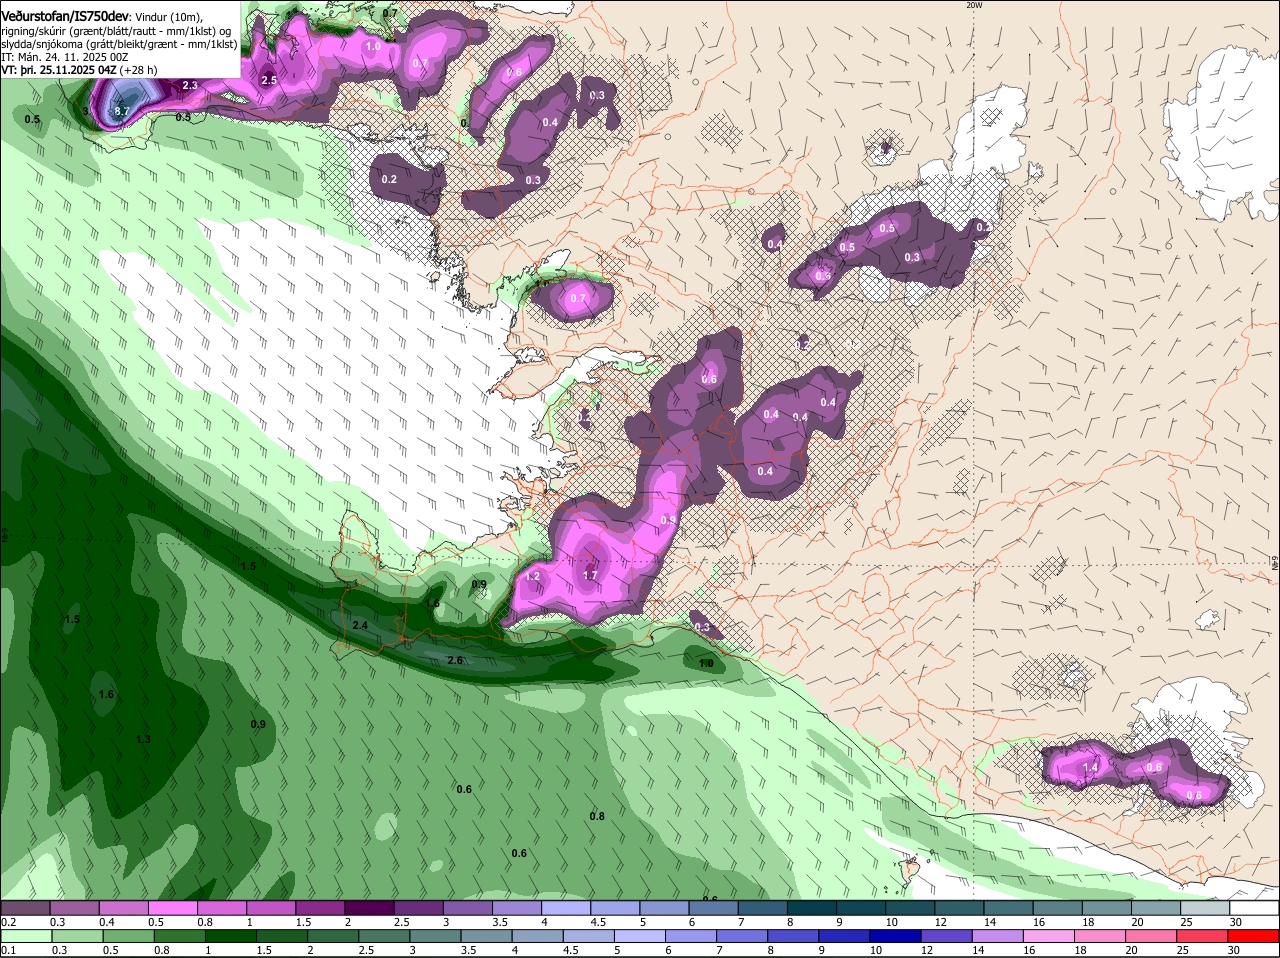Click the 'IT: Mán. 24. 11. 2025 00Z' line
1280x958 pixels.
[65, 57]
